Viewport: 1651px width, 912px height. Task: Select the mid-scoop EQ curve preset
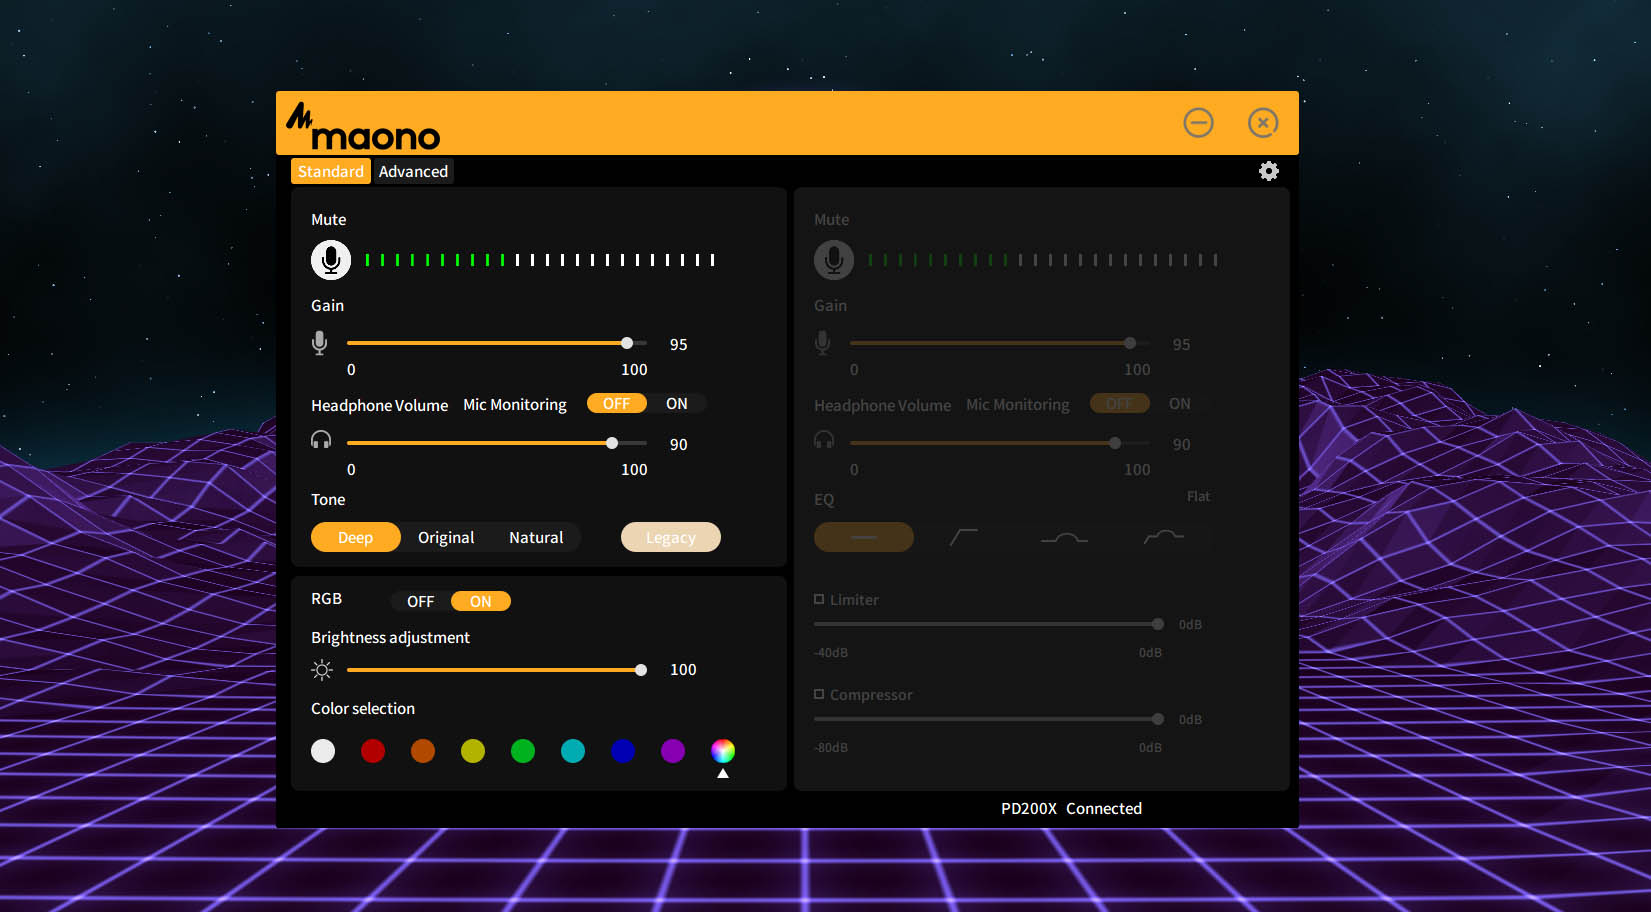tap(1064, 537)
